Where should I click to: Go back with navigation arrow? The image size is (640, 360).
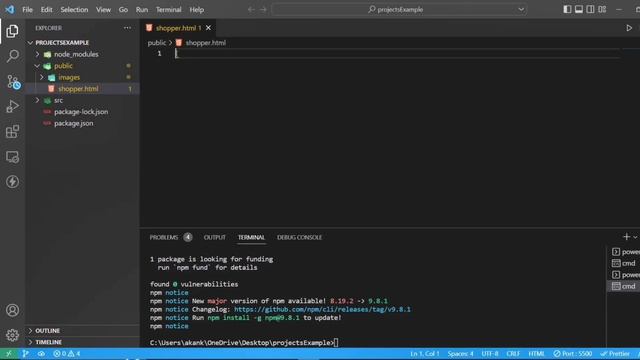tap(251, 9)
